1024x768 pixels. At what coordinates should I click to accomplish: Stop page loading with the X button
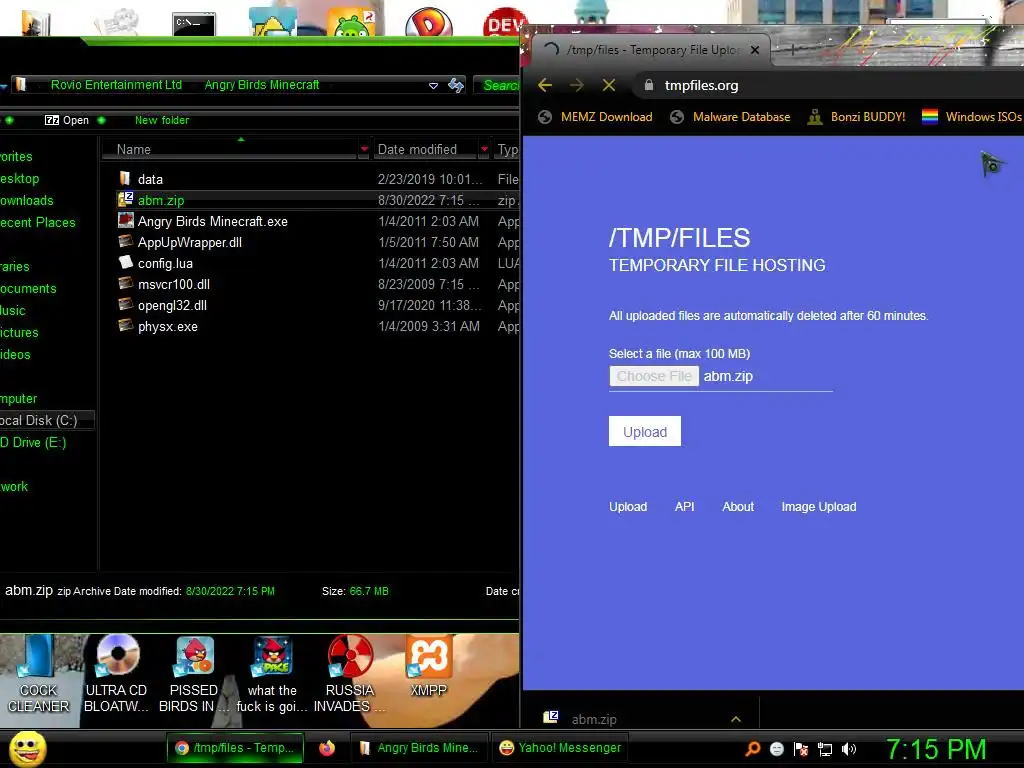pyautogui.click(x=609, y=85)
